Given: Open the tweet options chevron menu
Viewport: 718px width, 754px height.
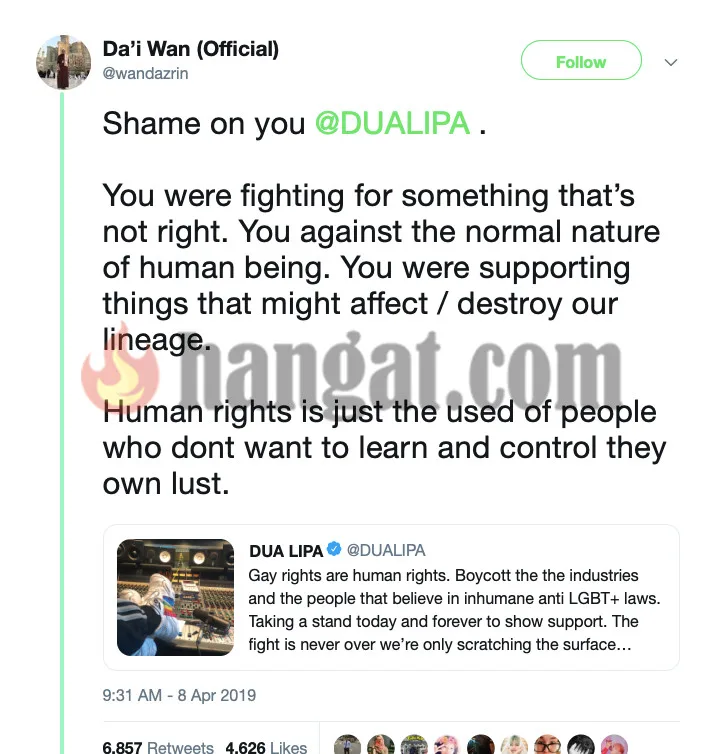Looking at the screenshot, I should coord(671,62).
